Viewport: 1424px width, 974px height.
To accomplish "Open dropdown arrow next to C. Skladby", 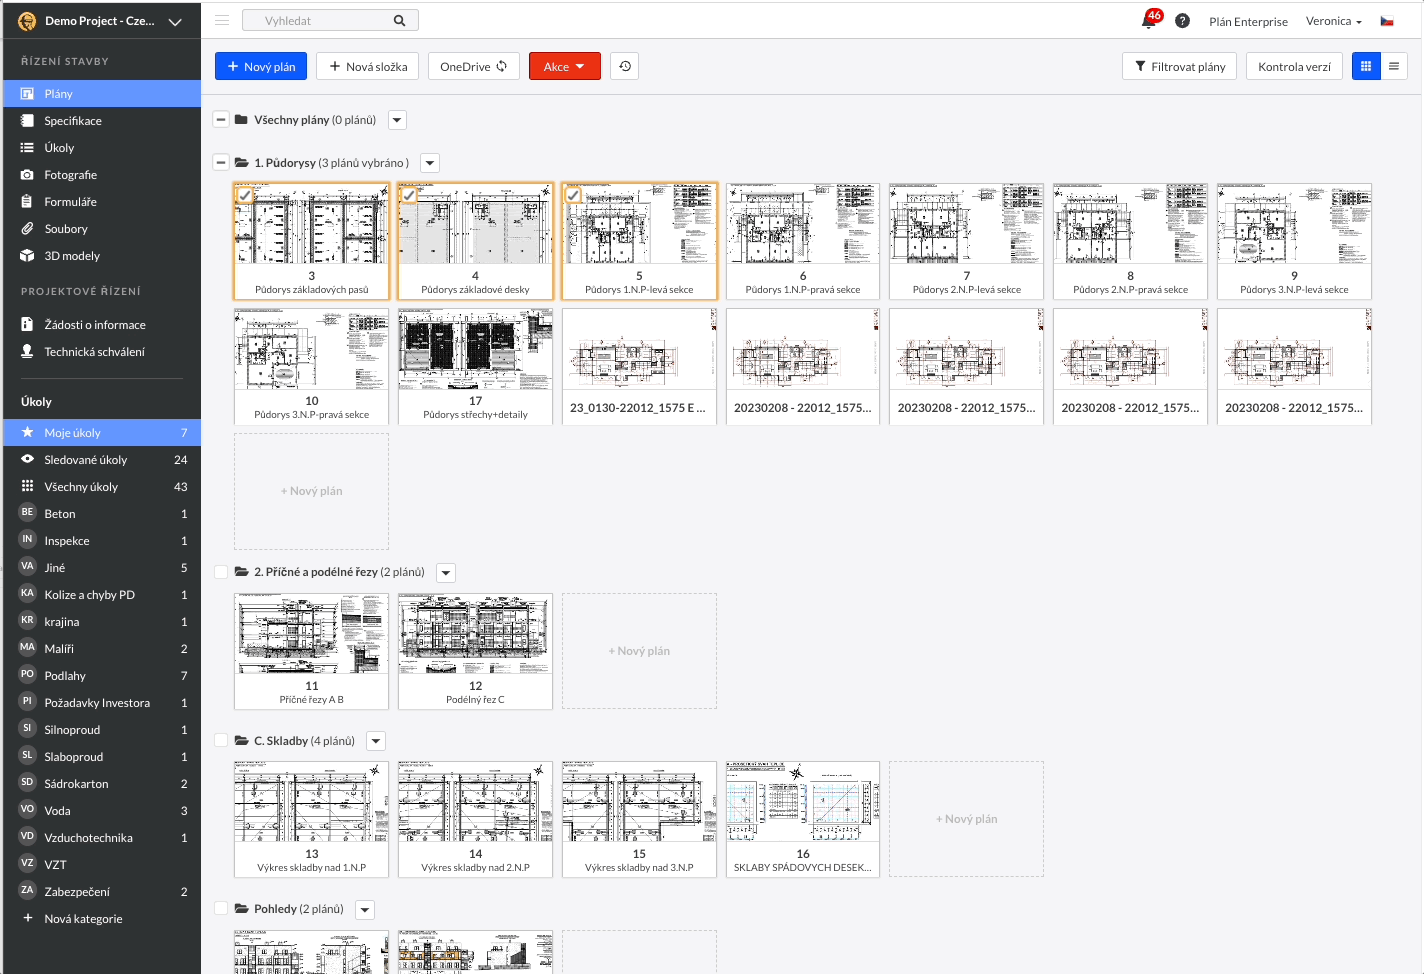I will click(x=376, y=741).
